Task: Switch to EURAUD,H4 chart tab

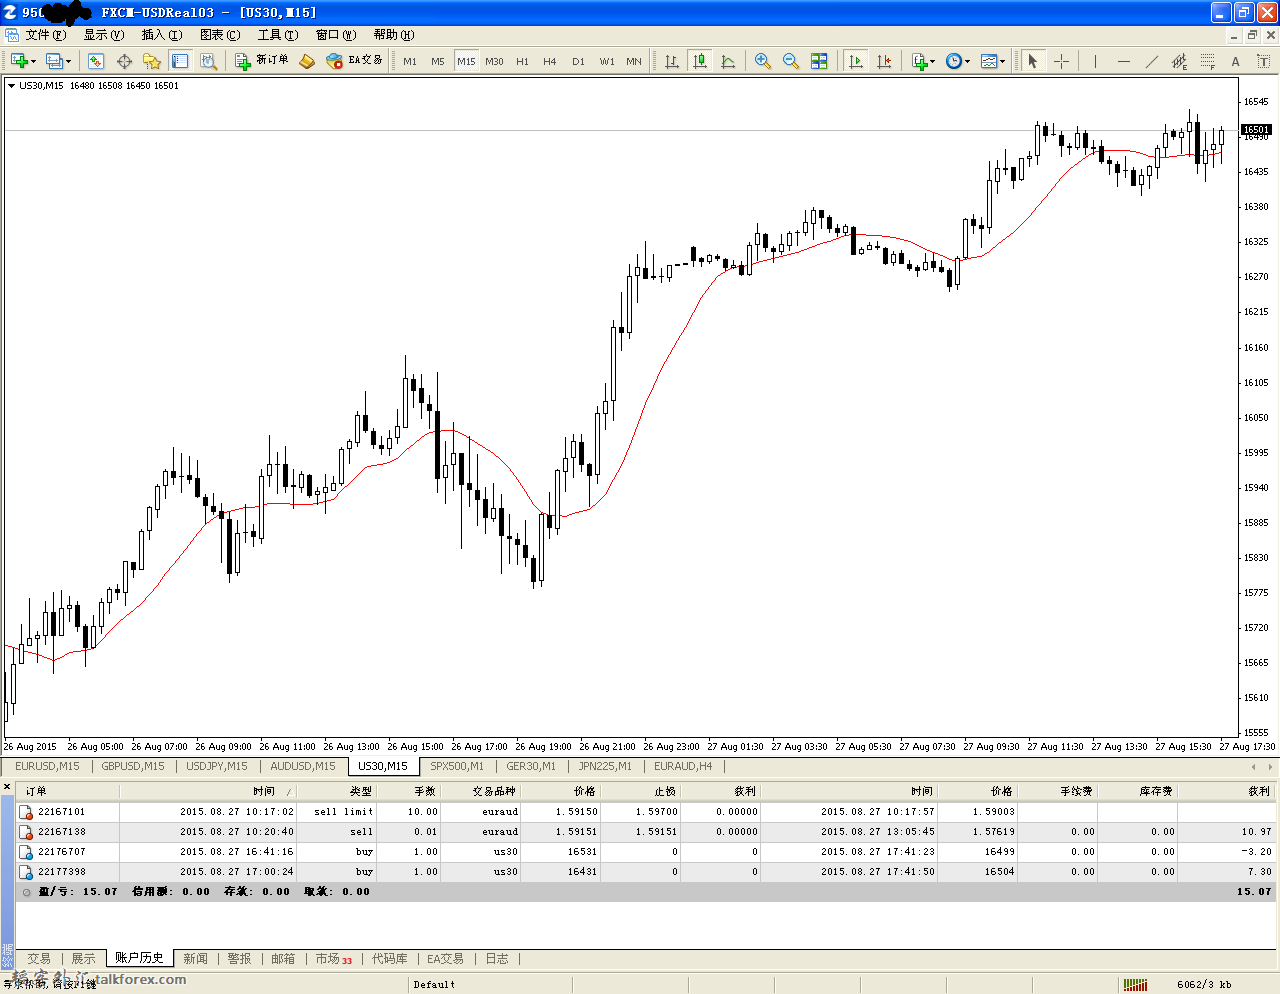Action: coord(683,766)
